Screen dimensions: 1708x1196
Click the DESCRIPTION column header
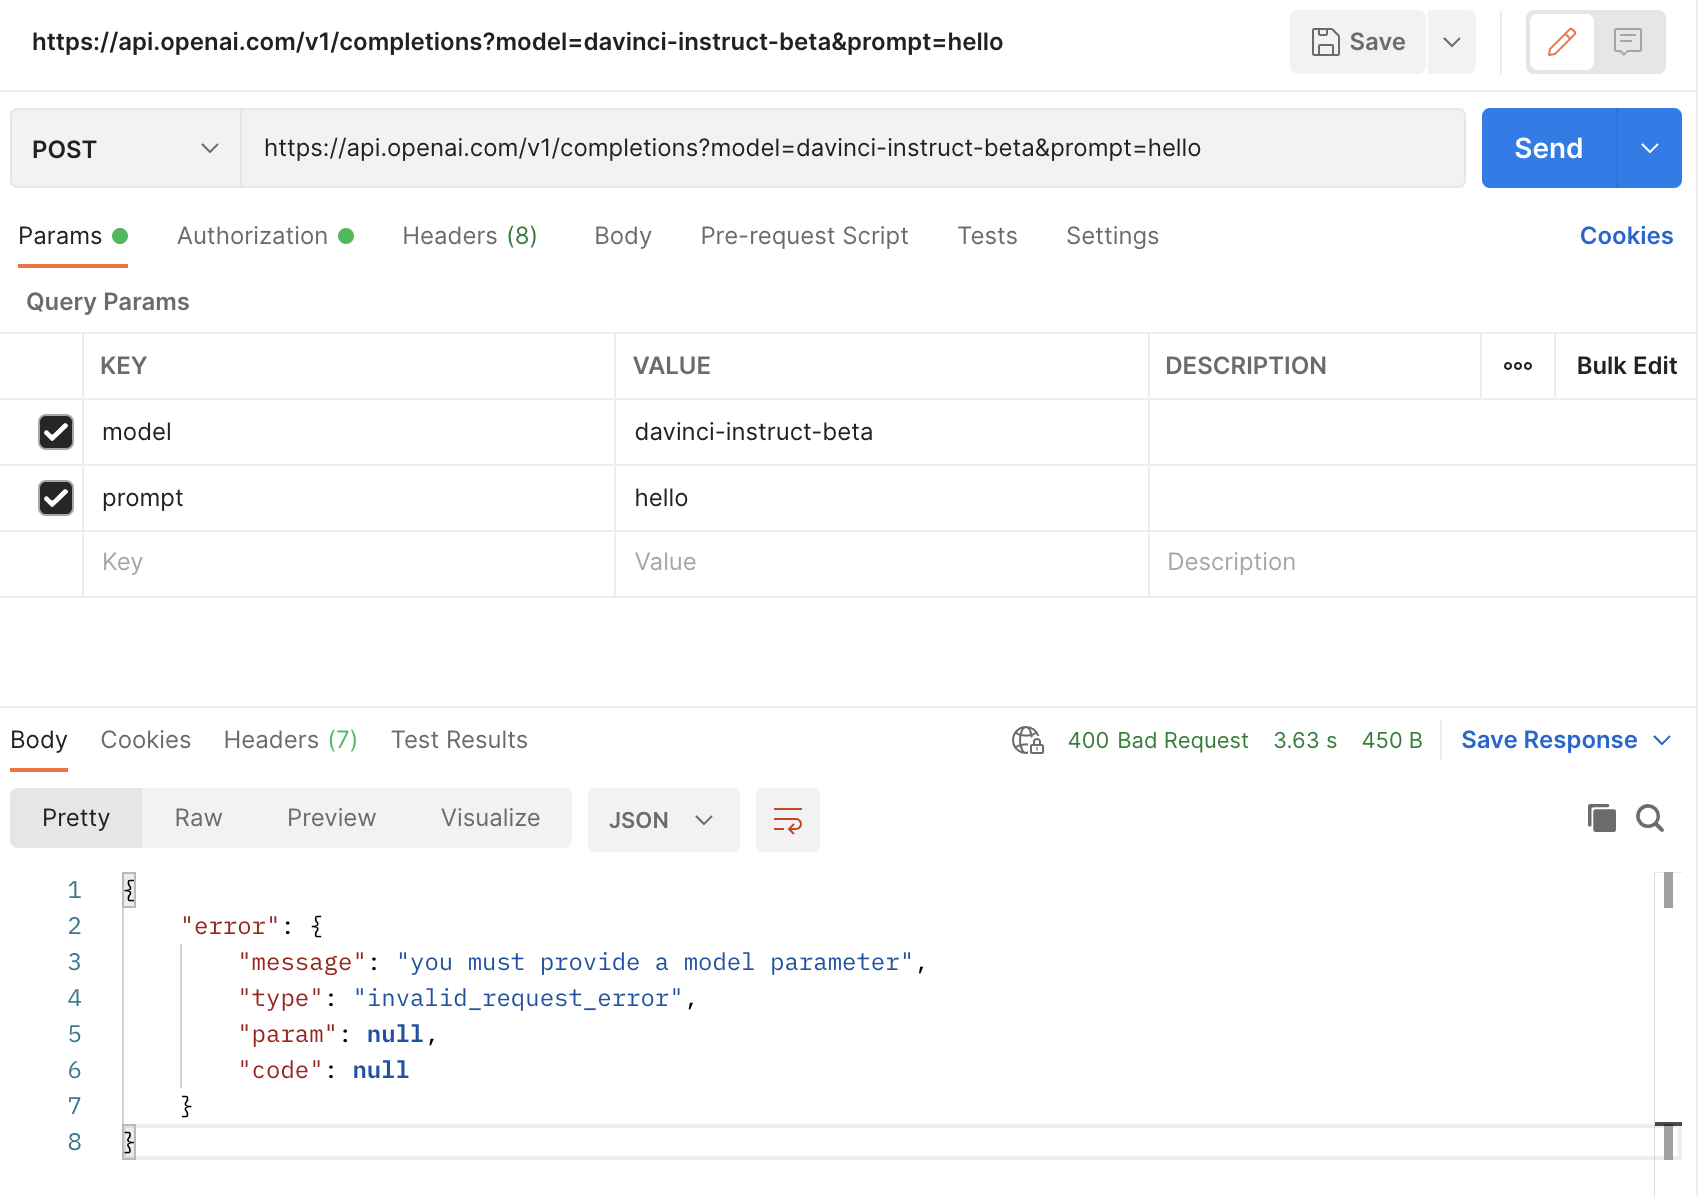pos(1246,366)
